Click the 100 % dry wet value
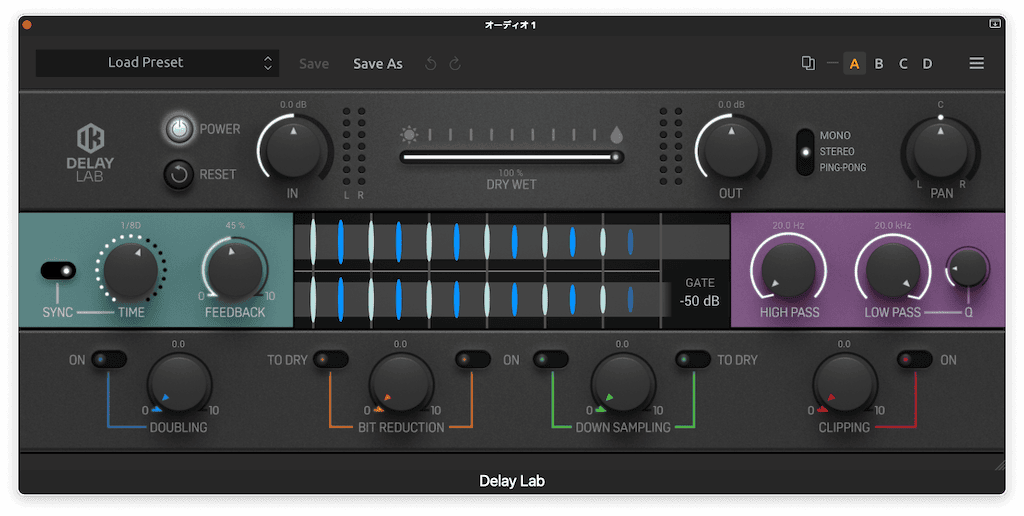 click(x=511, y=173)
